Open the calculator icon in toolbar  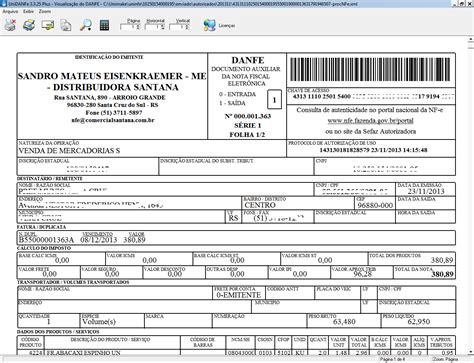point(104,25)
